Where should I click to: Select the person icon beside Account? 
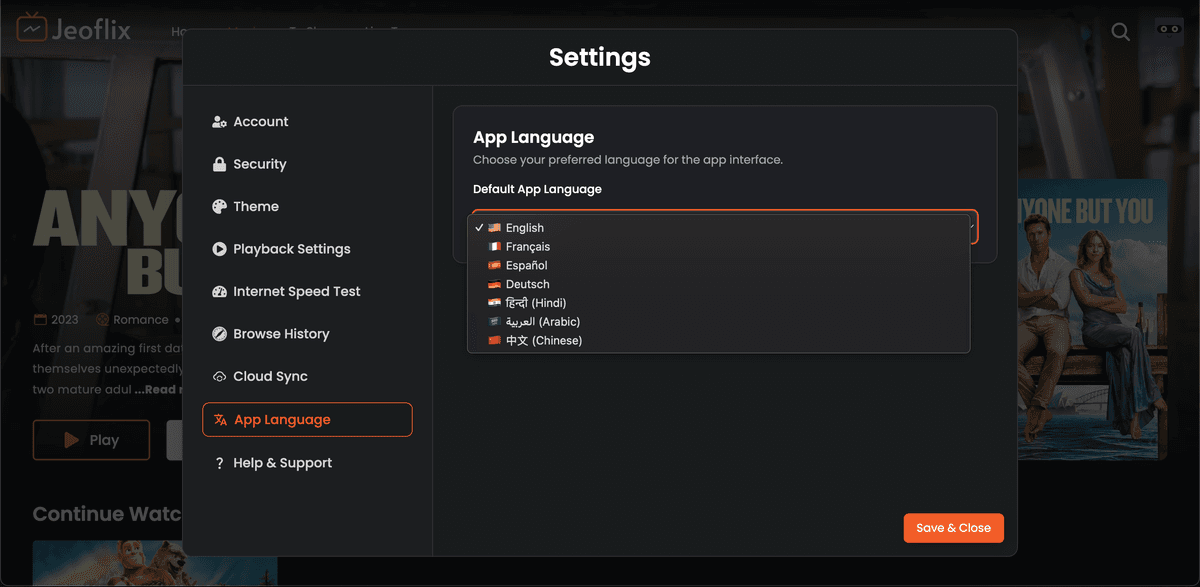coord(219,121)
